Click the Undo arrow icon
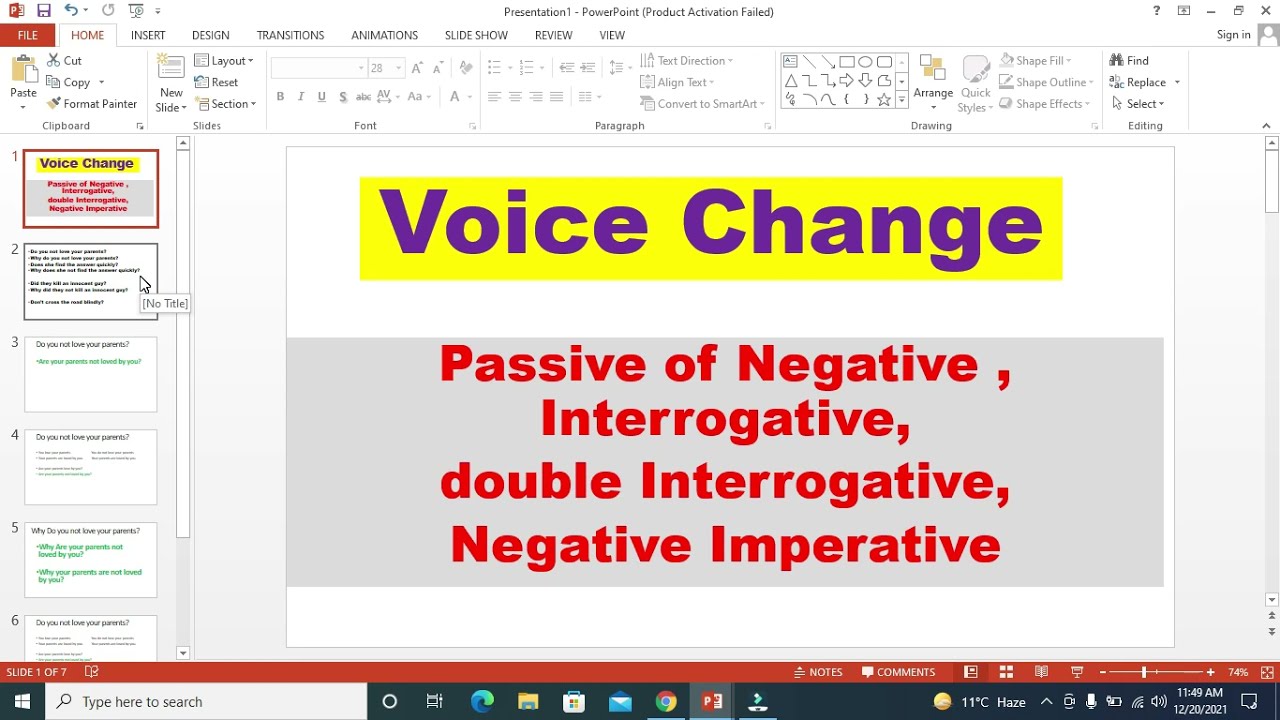The image size is (1280, 720). click(71, 11)
